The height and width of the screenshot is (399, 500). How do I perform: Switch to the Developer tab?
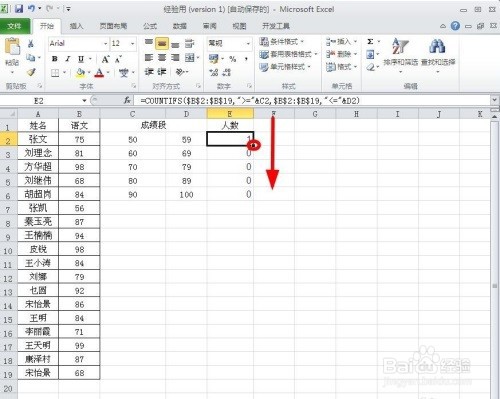[276, 26]
